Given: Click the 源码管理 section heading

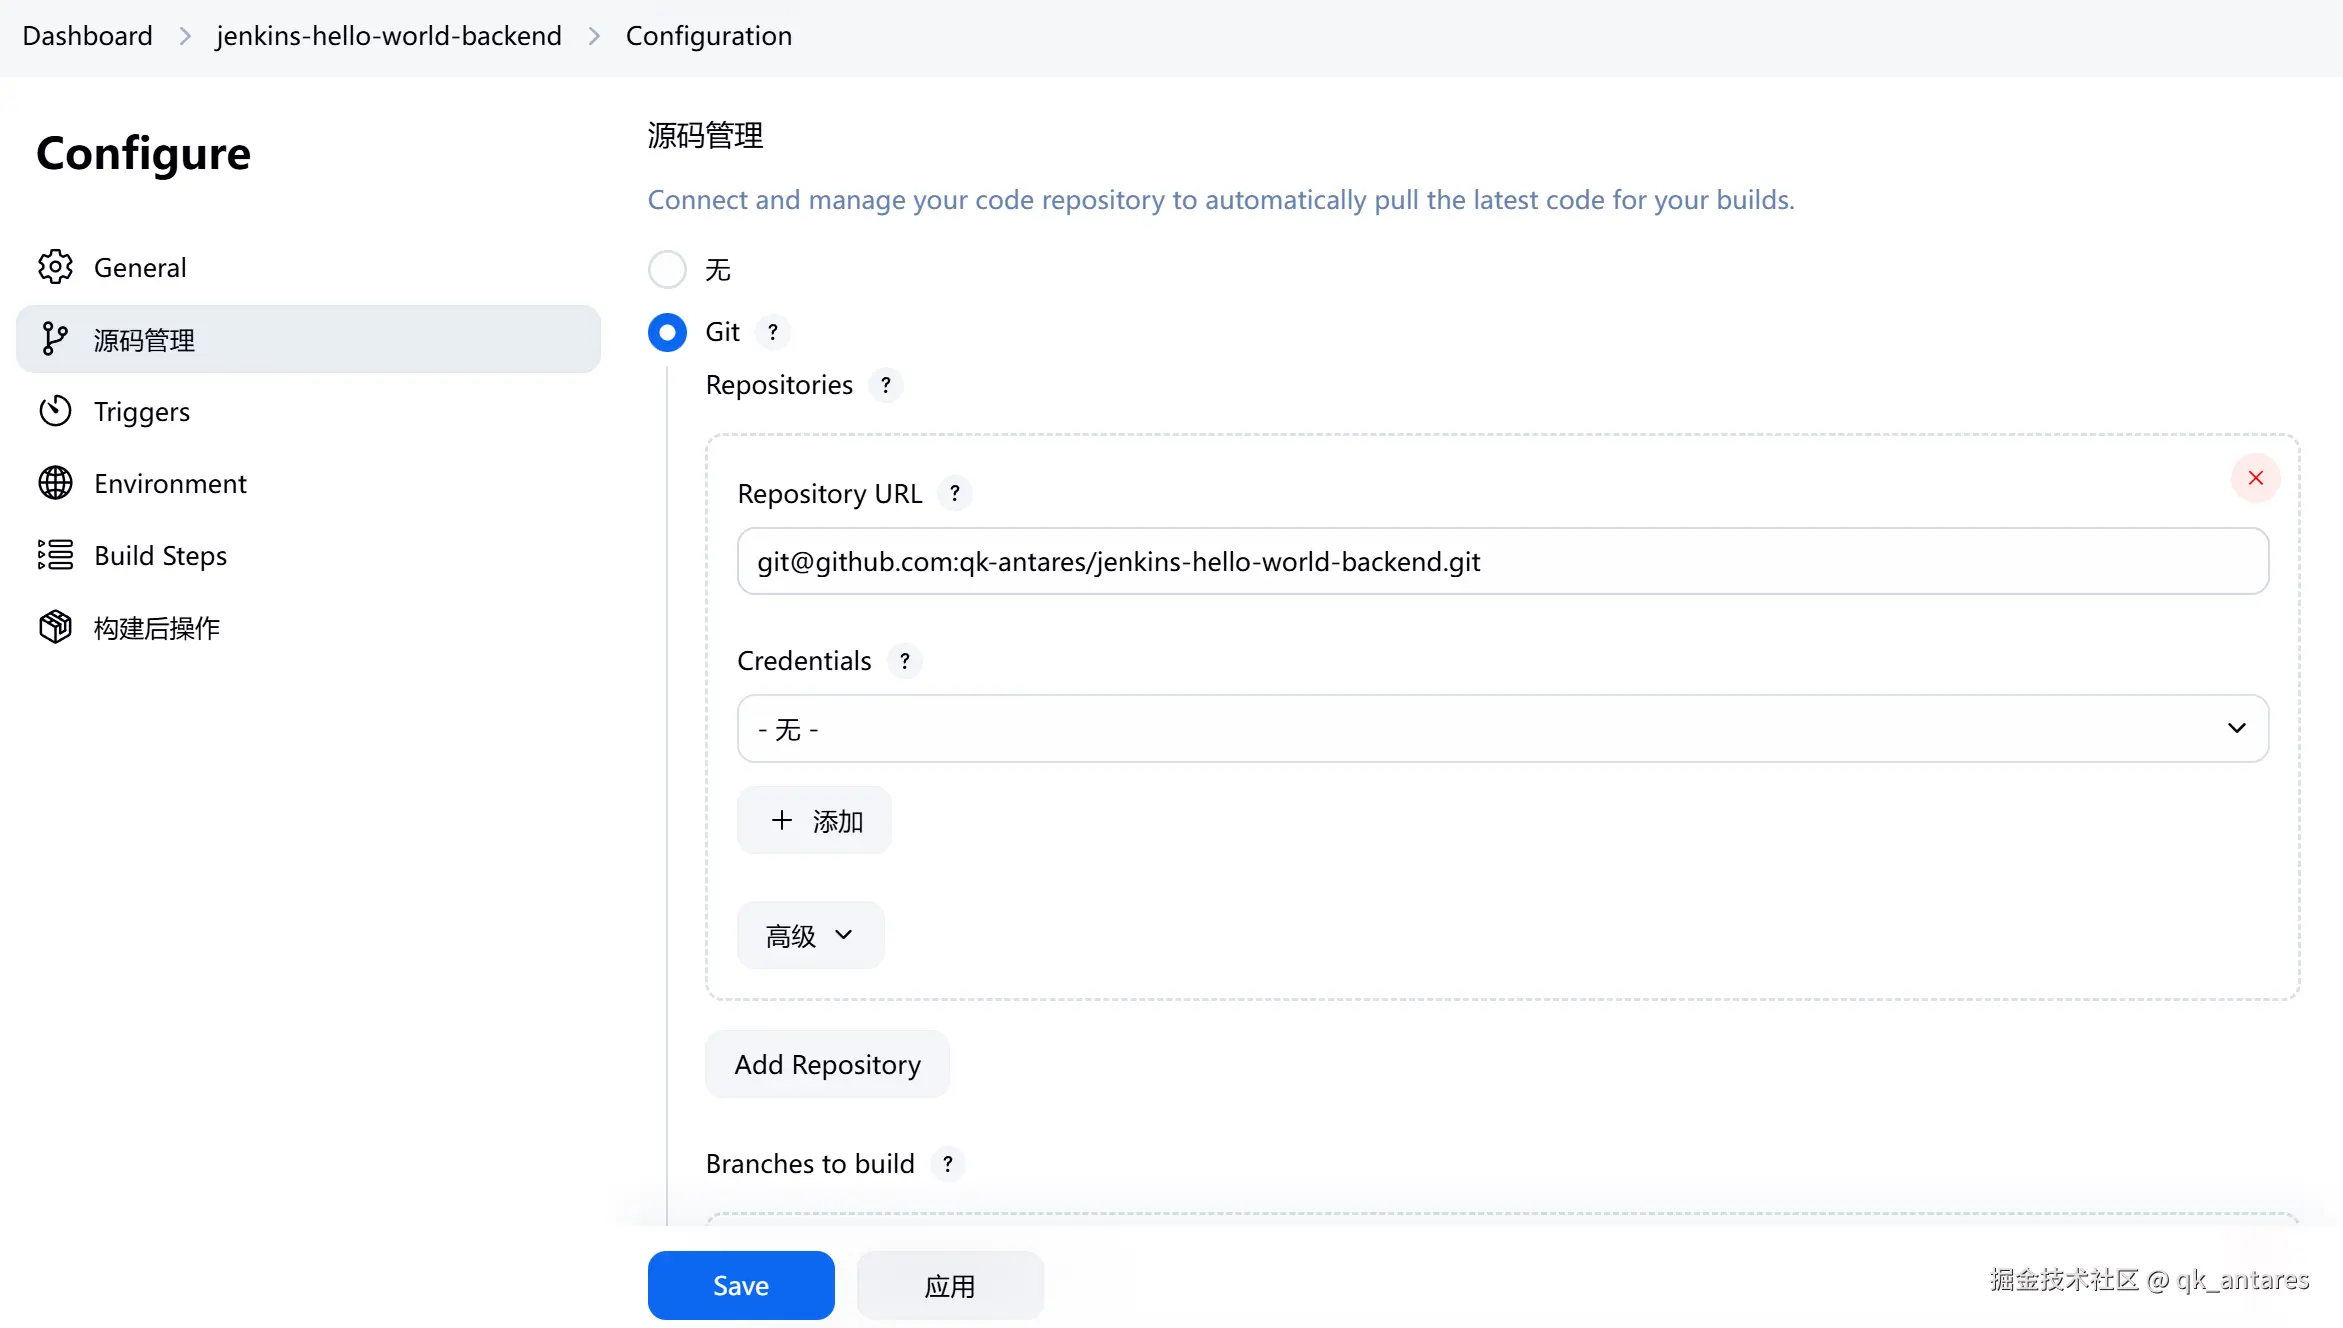Looking at the screenshot, I should pos(705,135).
